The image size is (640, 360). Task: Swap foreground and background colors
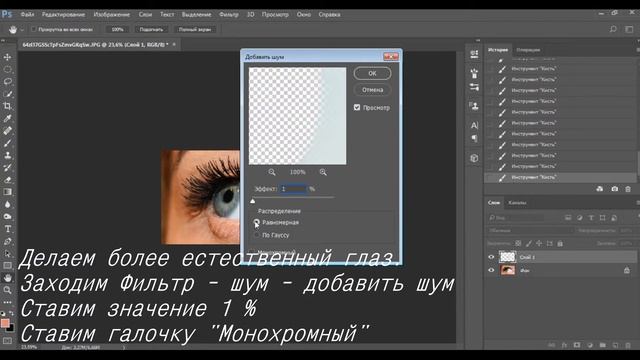(x=11, y=313)
